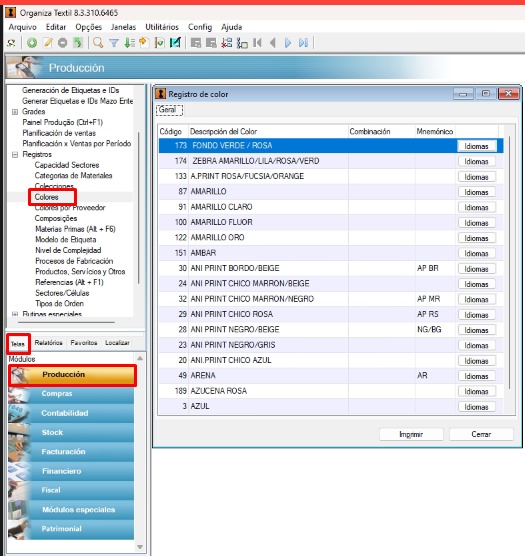This screenshot has width=525, height=556.
Task: Click the pencil edit record icon
Action: (48, 43)
